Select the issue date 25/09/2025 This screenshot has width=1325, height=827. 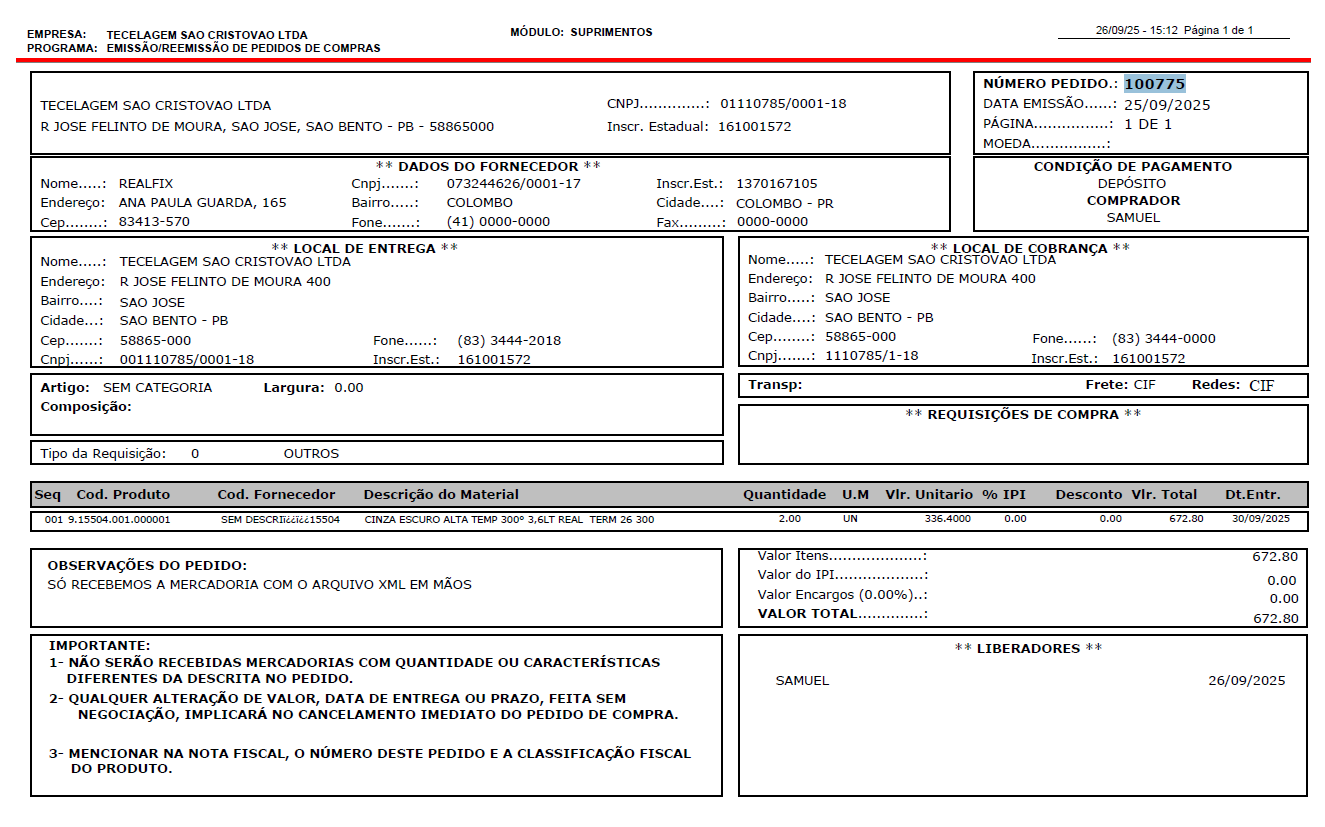(1167, 104)
